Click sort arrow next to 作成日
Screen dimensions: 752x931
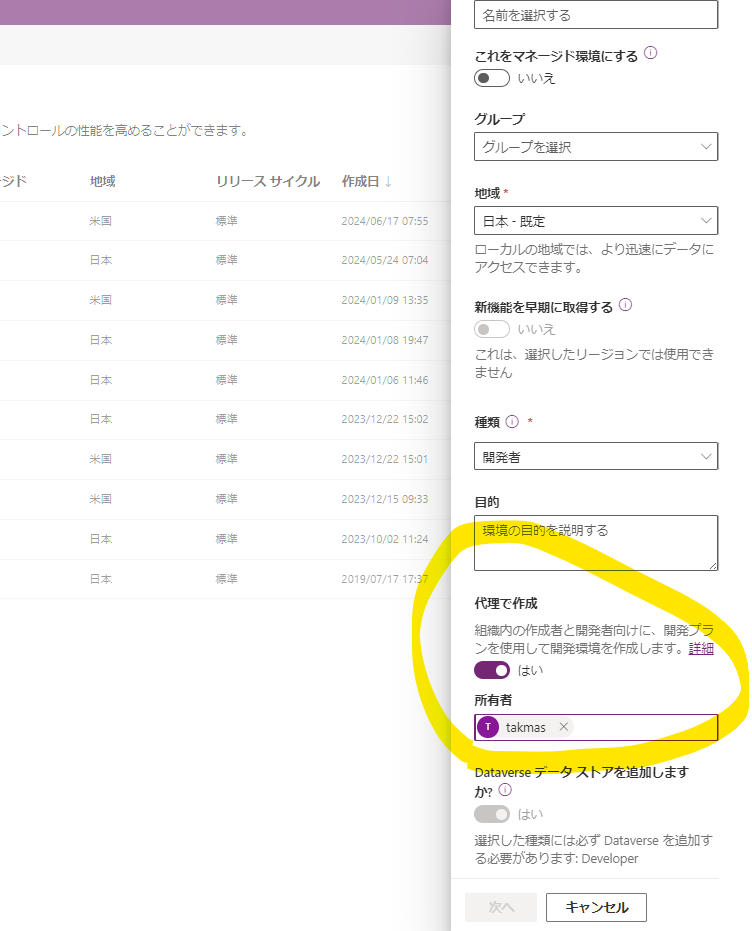coord(388,181)
